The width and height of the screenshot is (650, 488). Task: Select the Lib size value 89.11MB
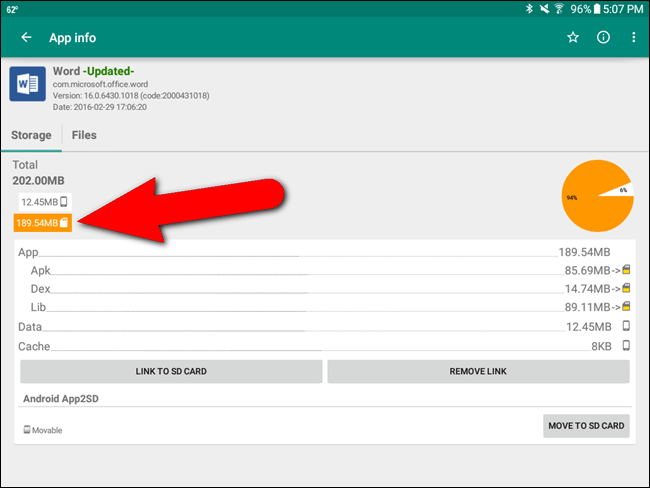(x=587, y=307)
